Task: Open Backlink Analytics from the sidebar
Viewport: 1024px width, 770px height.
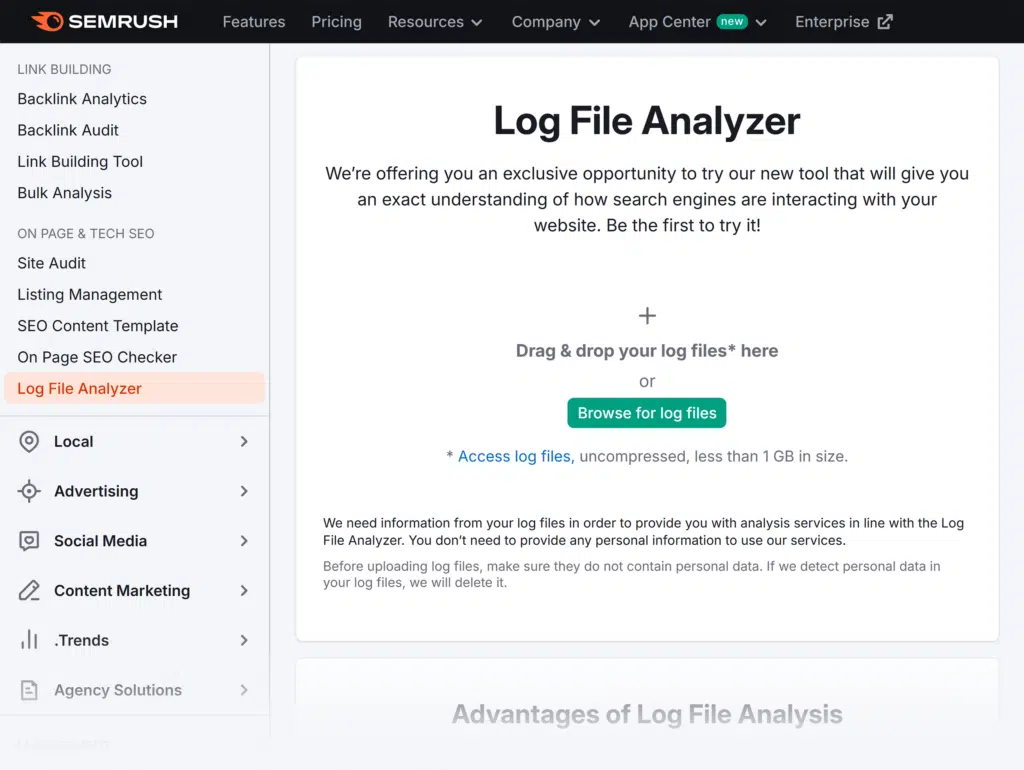Action: pyautogui.click(x=82, y=99)
